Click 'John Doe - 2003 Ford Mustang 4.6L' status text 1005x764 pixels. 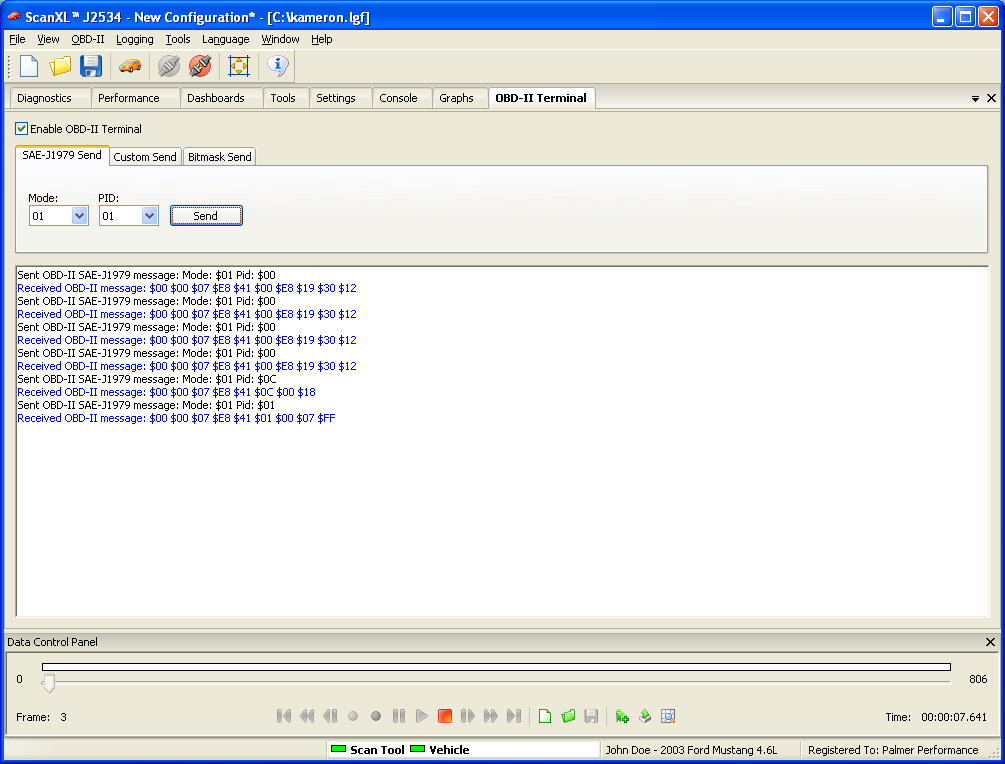point(691,750)
